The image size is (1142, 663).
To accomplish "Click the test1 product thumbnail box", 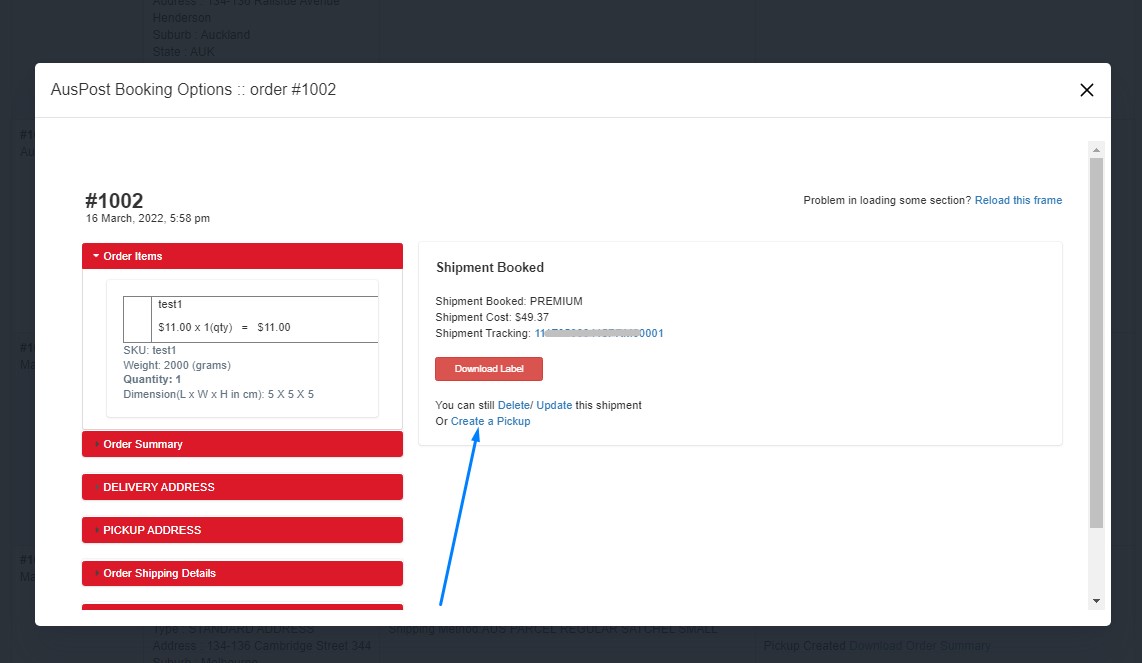I will coord(137,319).
